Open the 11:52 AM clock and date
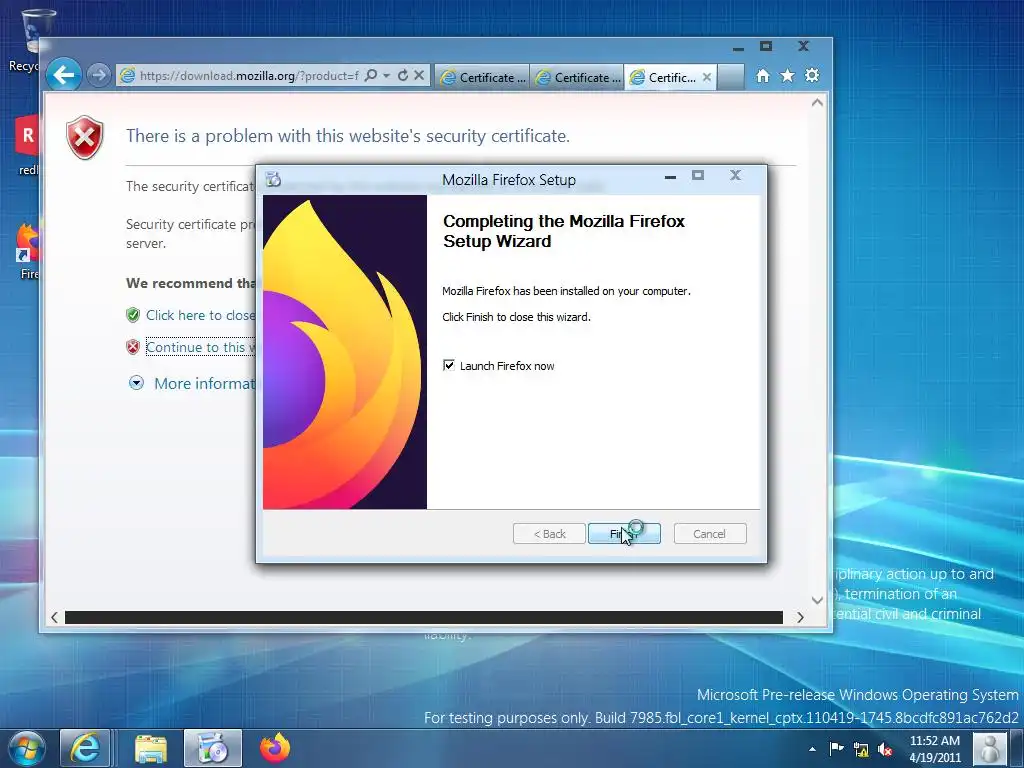 (x=935, y=749)
